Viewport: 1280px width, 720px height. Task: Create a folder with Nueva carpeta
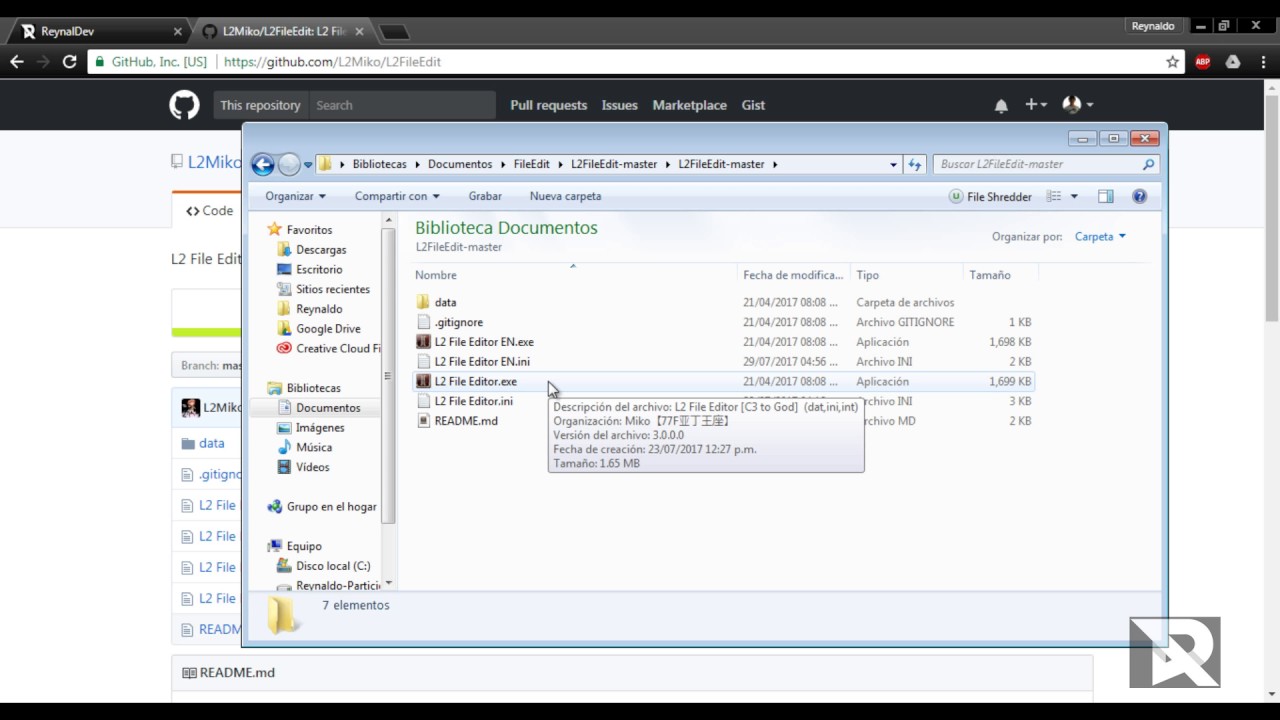click(565, 196)
